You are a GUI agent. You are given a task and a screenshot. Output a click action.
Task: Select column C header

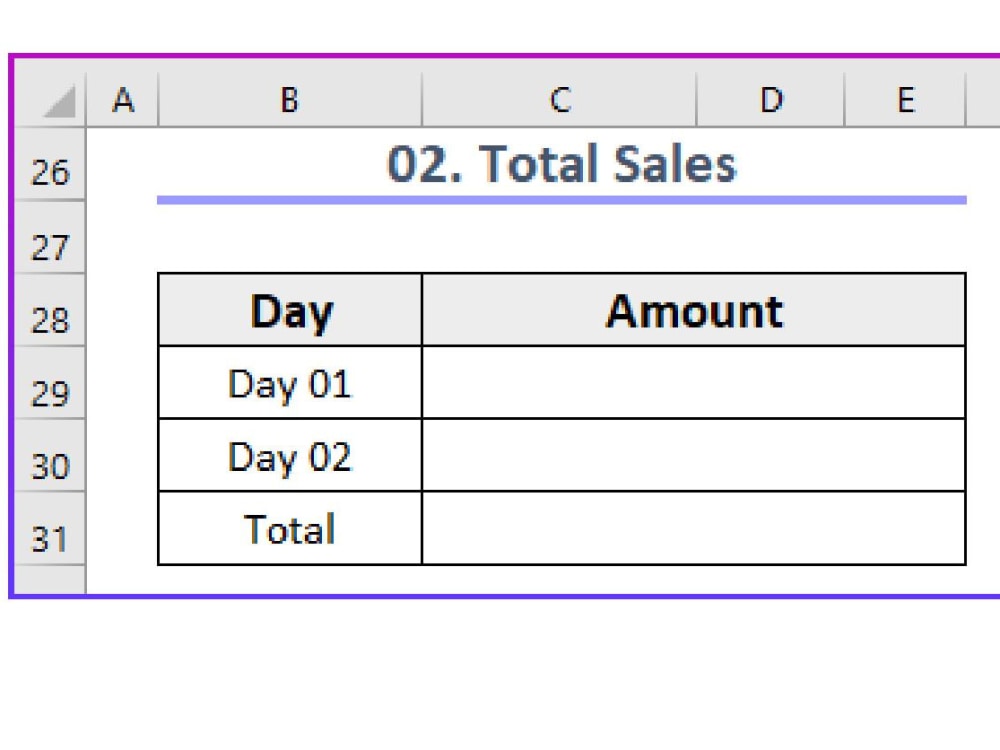(x=559, y=99)
